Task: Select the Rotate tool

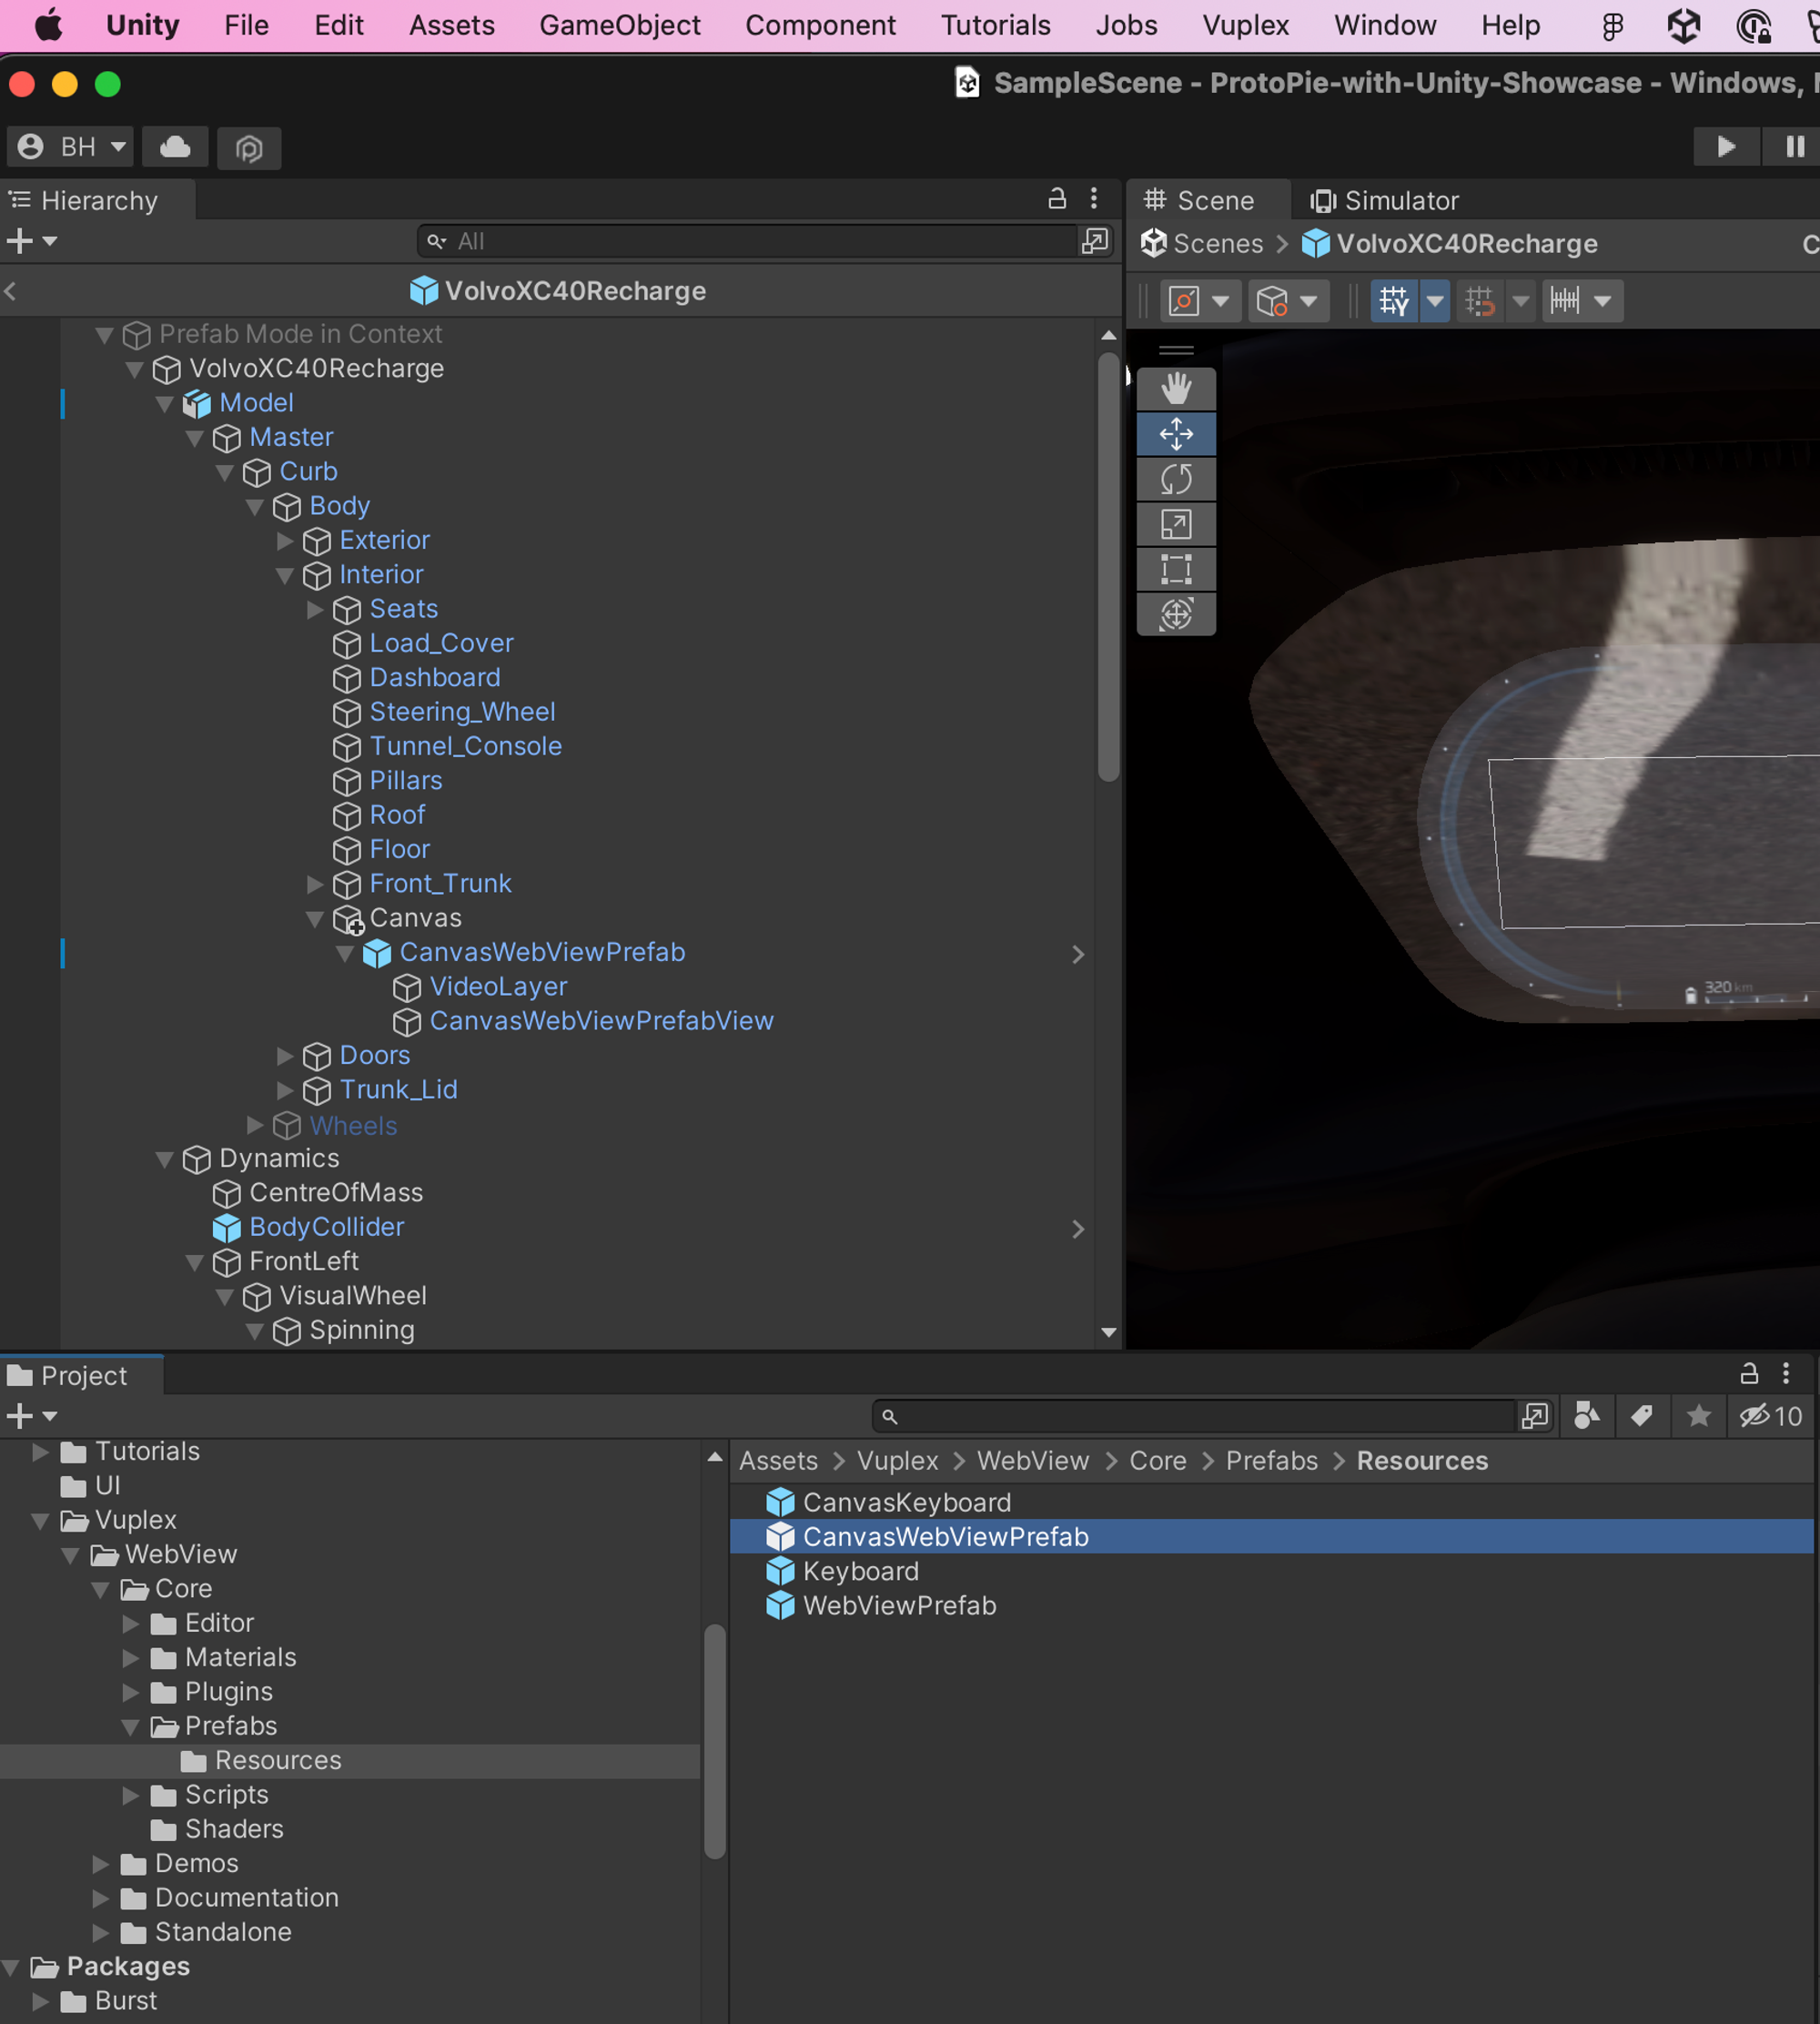Action: pos(1176,479)
